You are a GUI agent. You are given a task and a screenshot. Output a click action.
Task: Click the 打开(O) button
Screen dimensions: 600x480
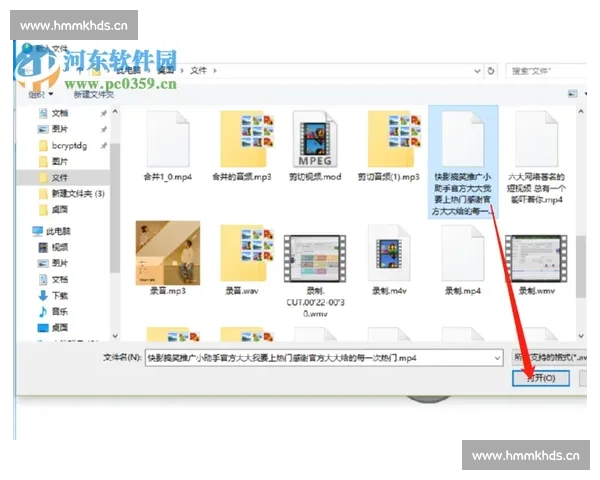click(x=541, y=378)
